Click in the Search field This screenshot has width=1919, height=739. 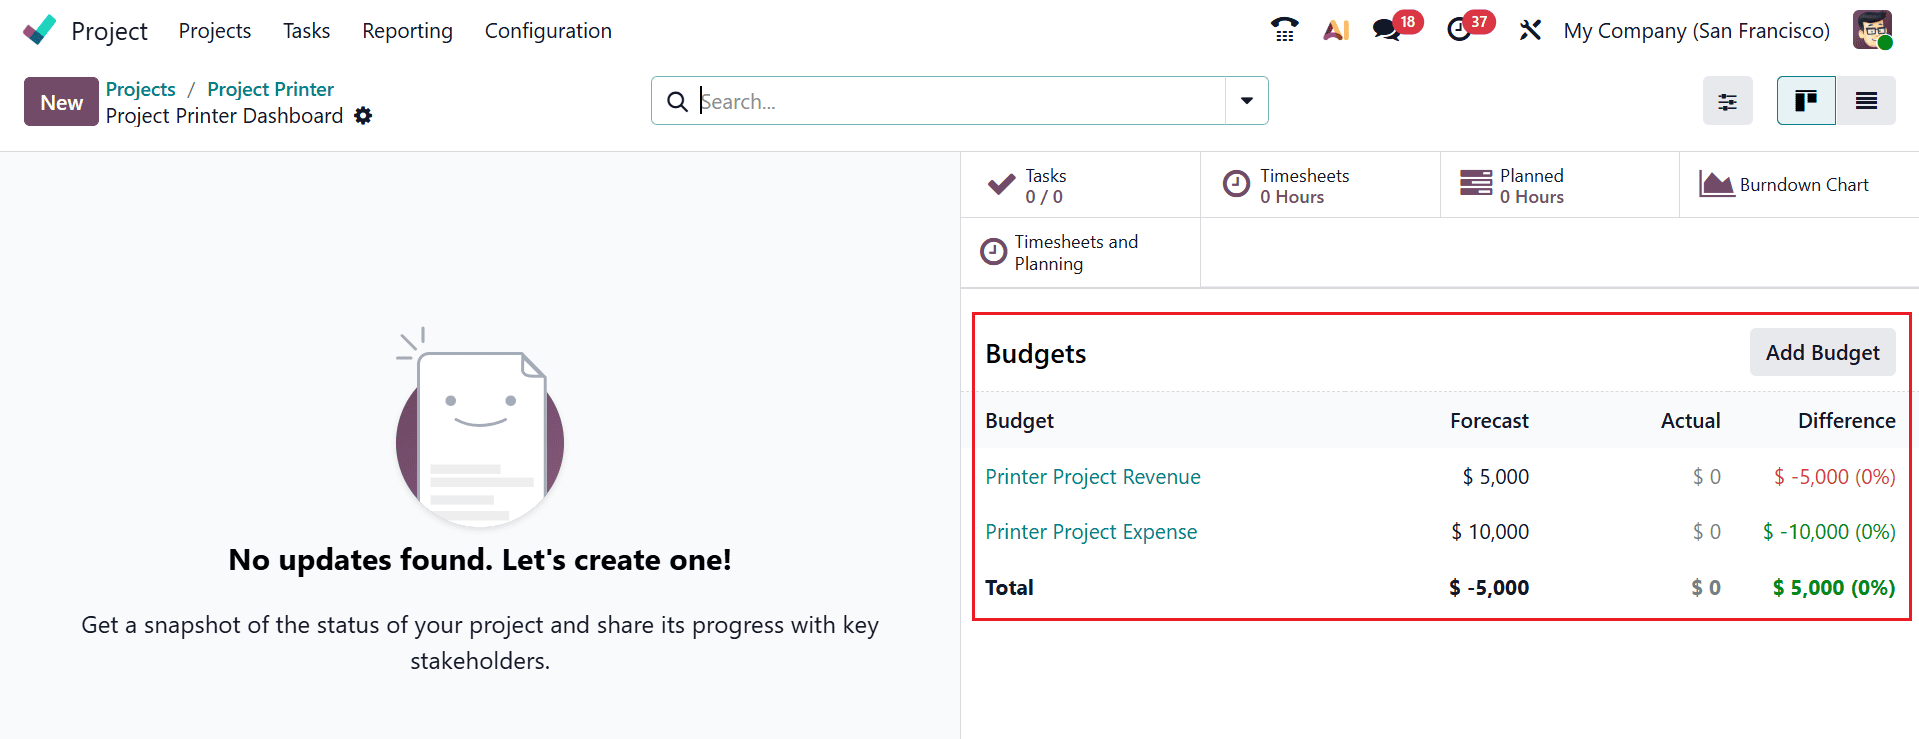pyautogui.click(x=960, y=101)
